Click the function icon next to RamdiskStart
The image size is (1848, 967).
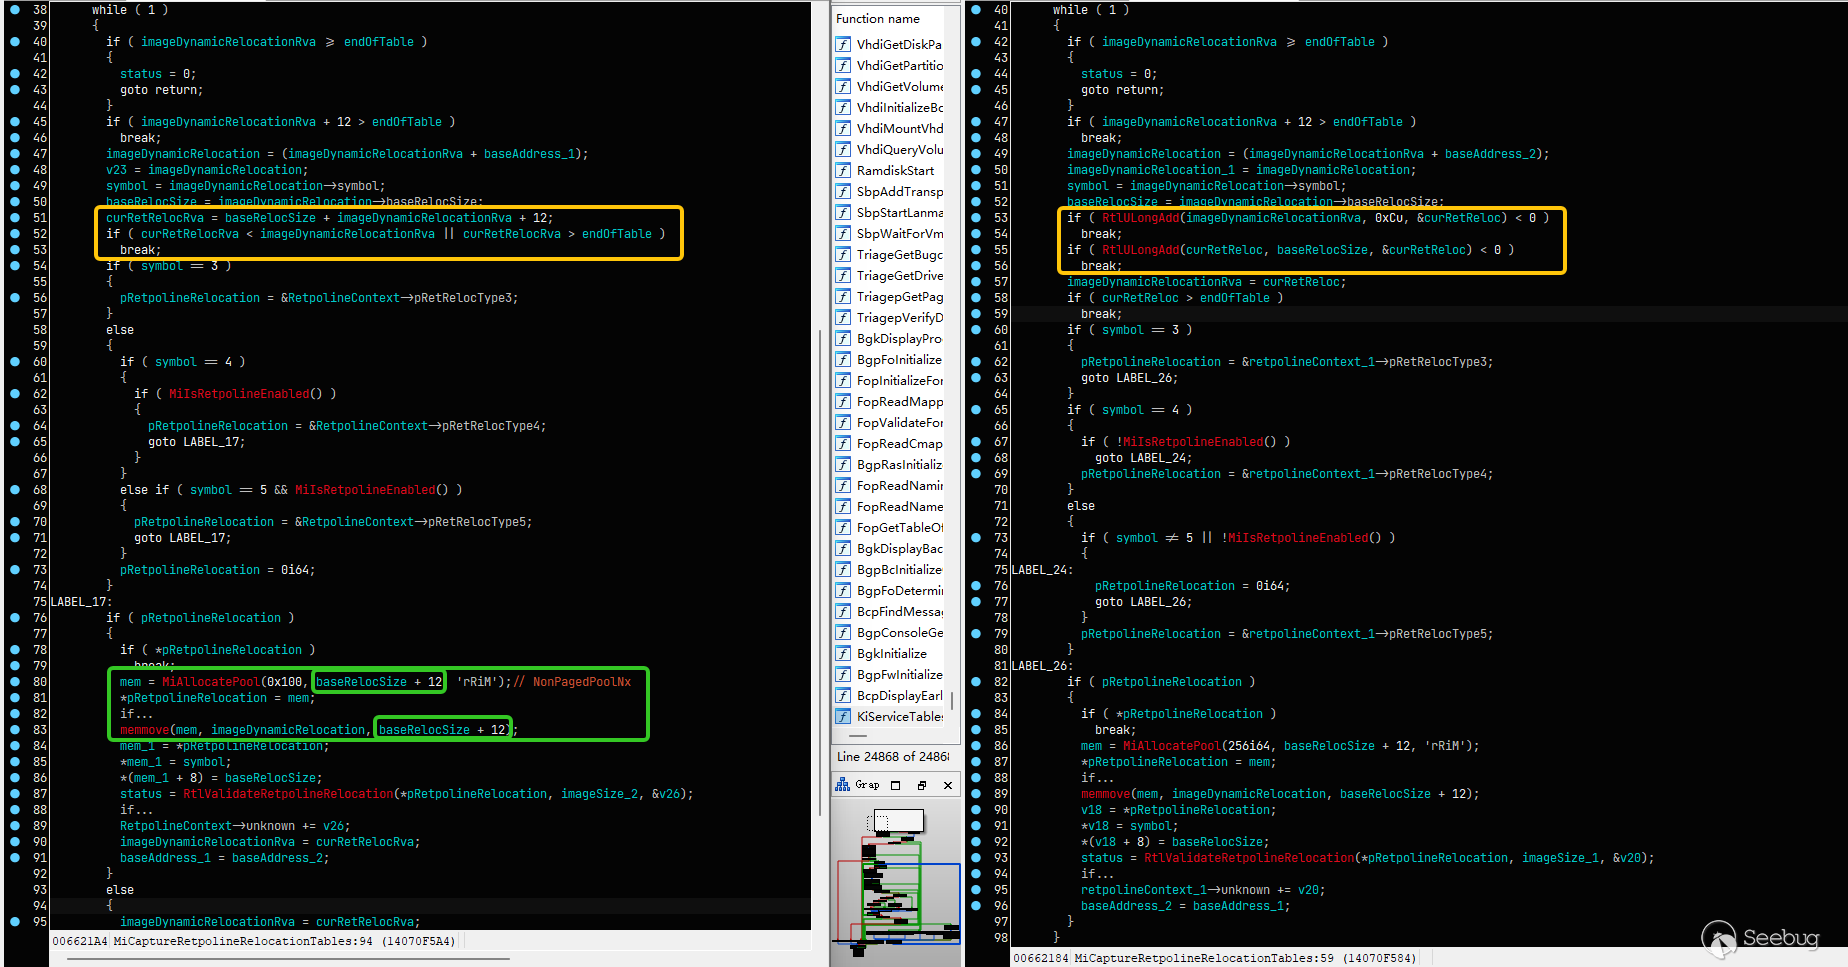click(843, 170)
